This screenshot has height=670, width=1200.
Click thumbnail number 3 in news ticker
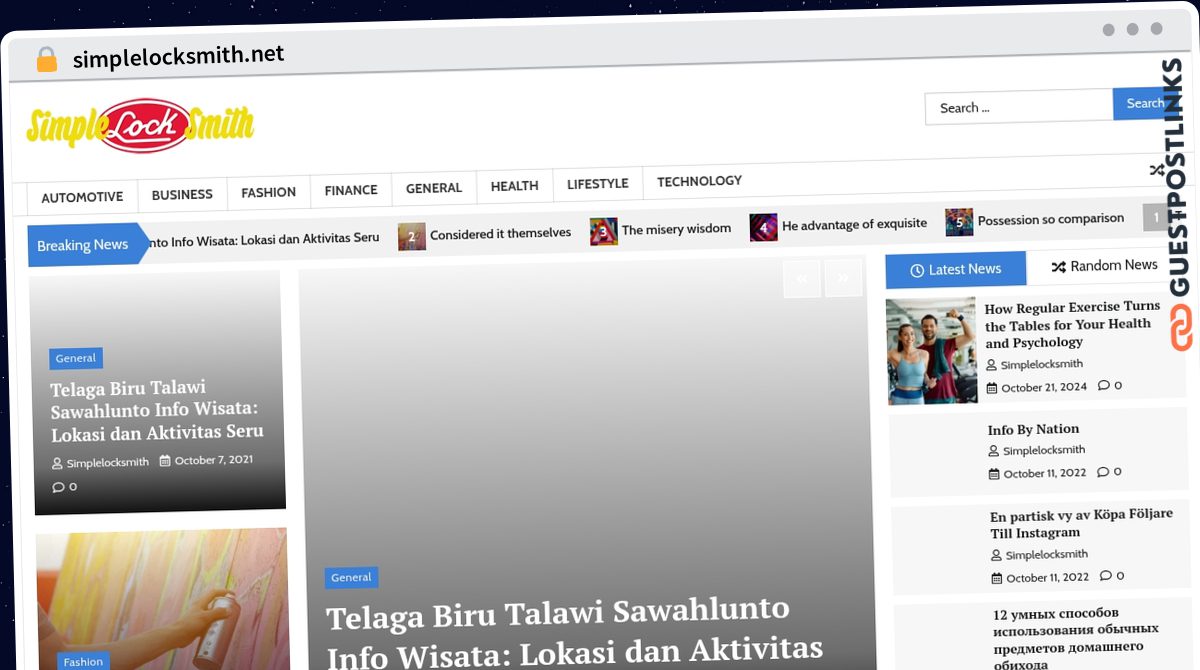[x=603, y=231]
